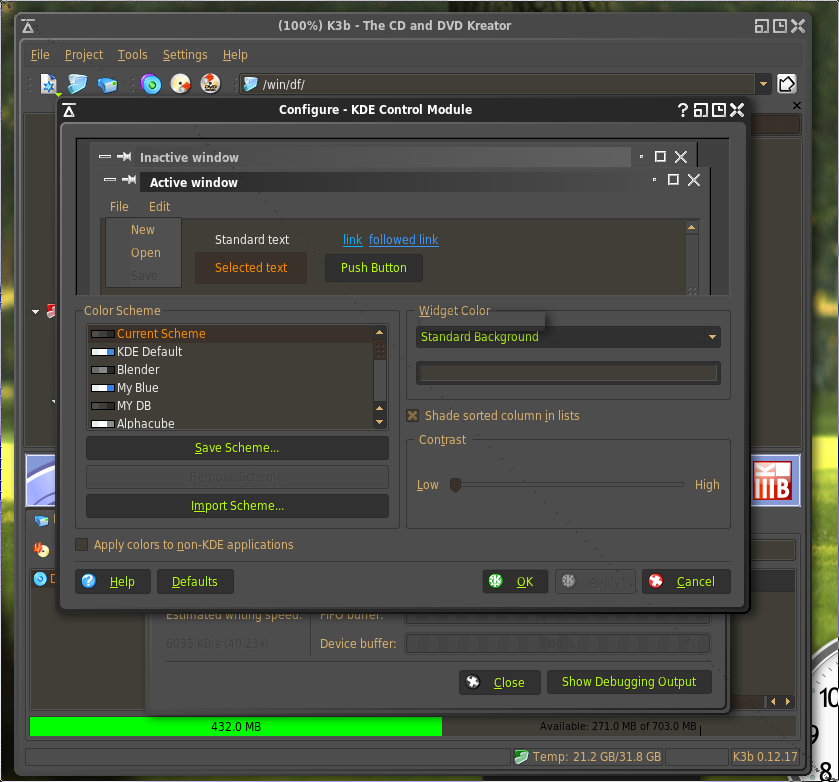Click the Contrast slider handle
The image size is (839, 782).
coord(455,485)
